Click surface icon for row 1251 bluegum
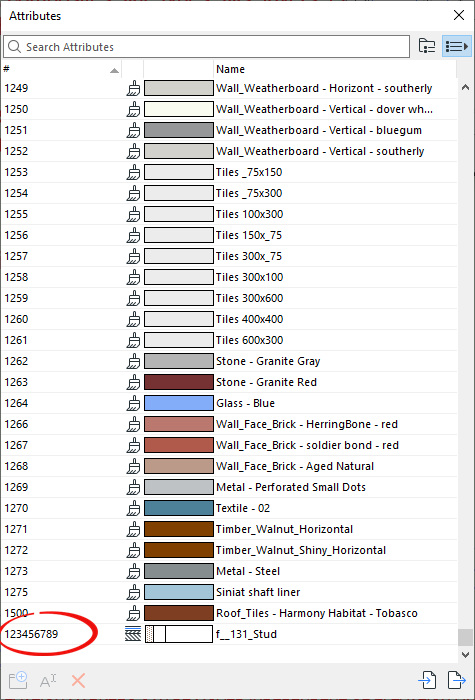The width and height of the screenshot is (475, 700). [133, 130]
